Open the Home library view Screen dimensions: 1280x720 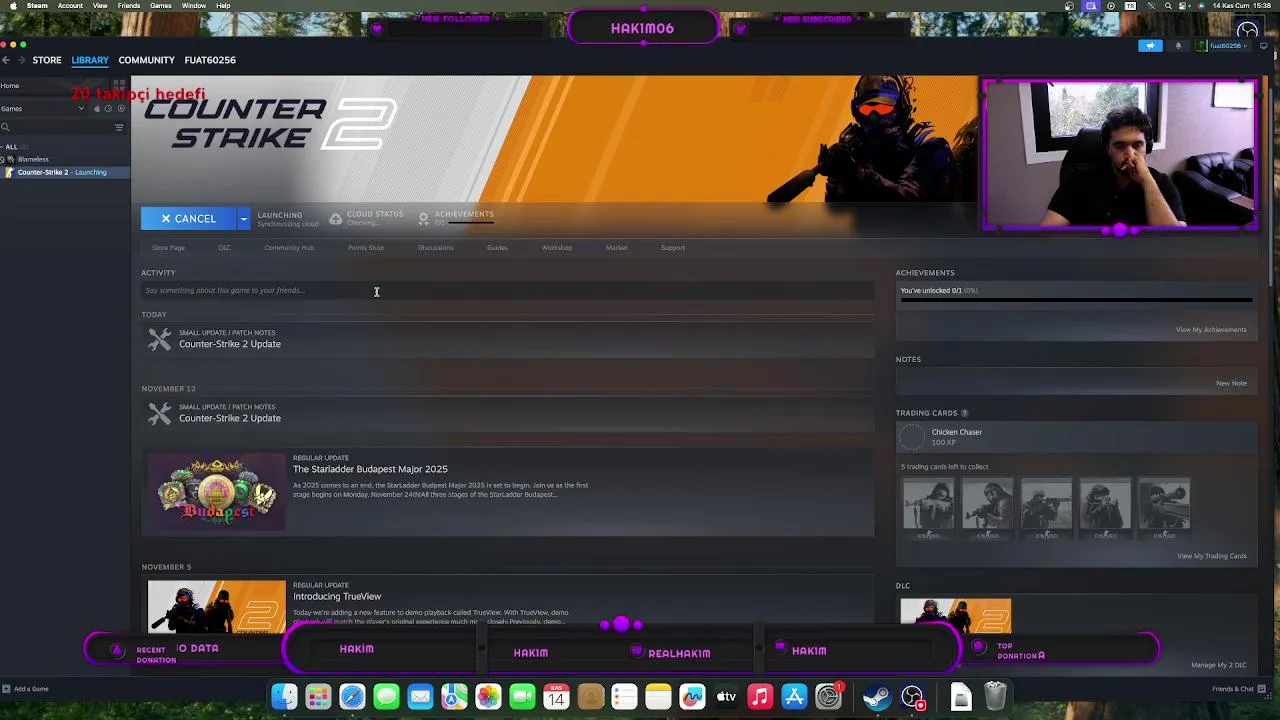coord(10,85)
